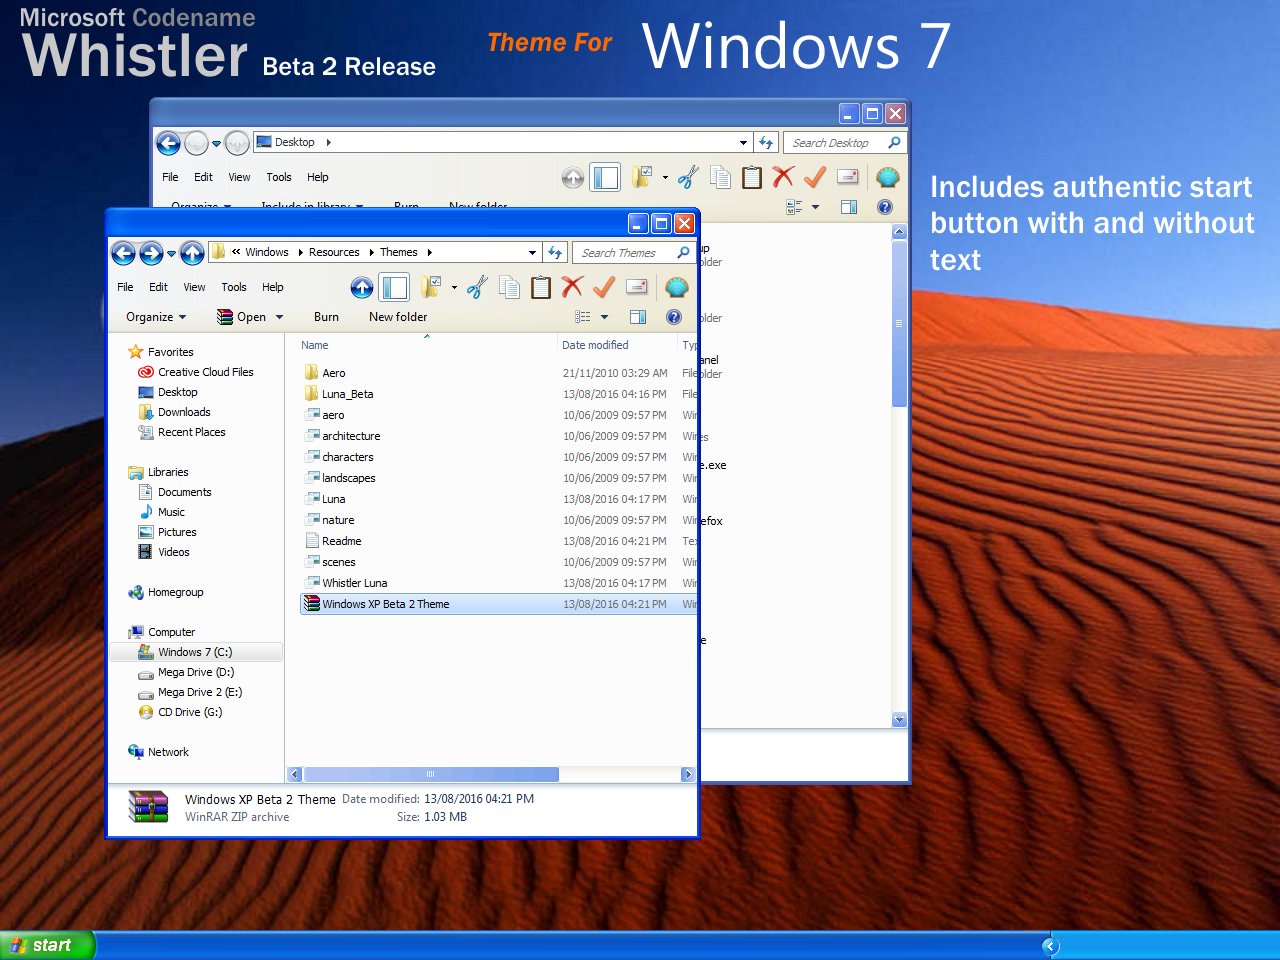1280x960 pixels.
Task: Click the Burn button in Themes window
Action: tap(326, 317)
